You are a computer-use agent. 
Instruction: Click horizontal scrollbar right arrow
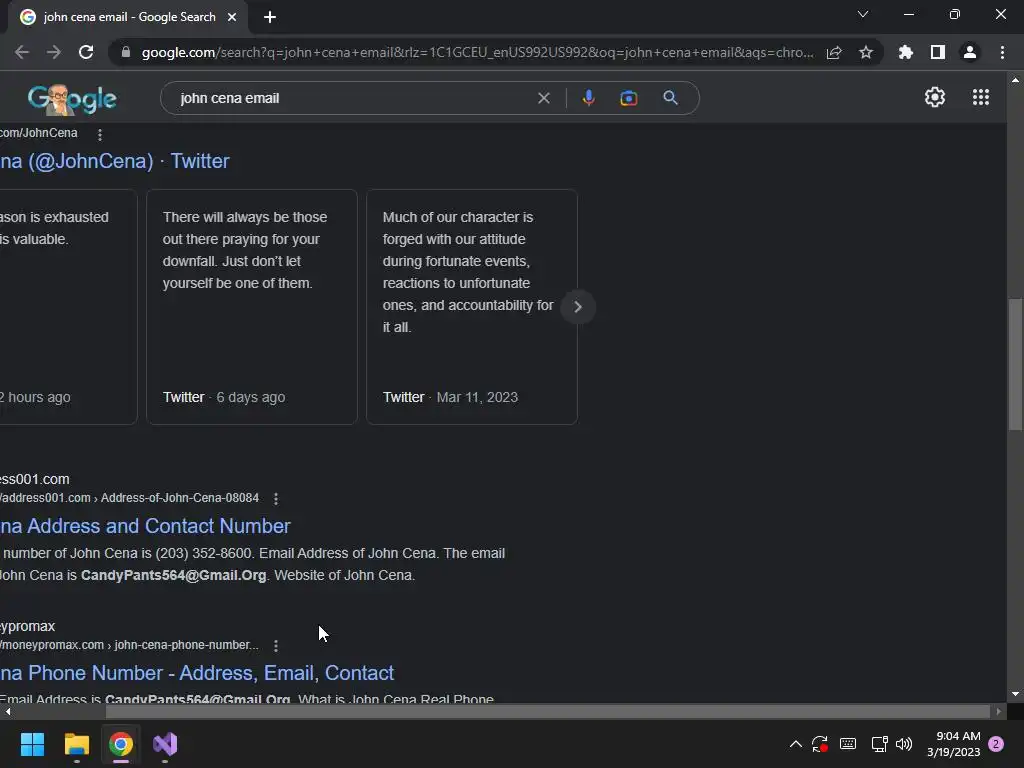(x=998, y=712)
